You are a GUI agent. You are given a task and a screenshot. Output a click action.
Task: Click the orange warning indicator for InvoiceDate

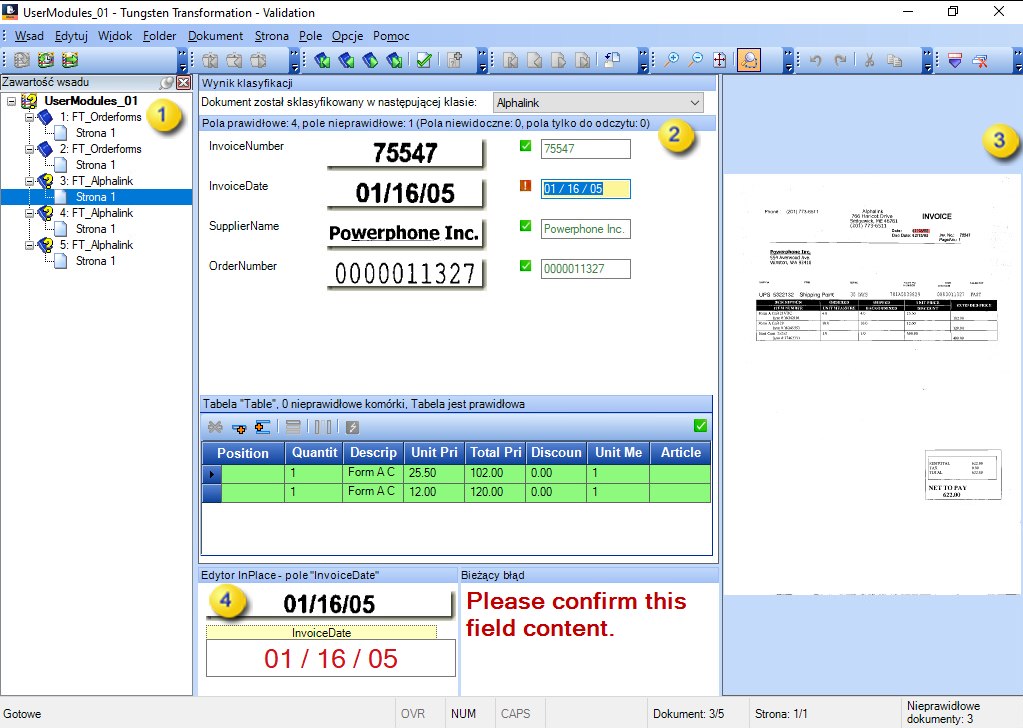pyautogui.click(x=525, y=186)
